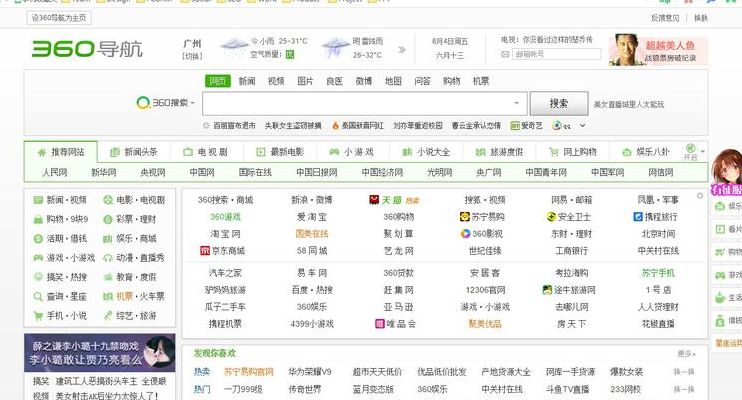Click the 邮箱帐号 email input field

(556, 54)
